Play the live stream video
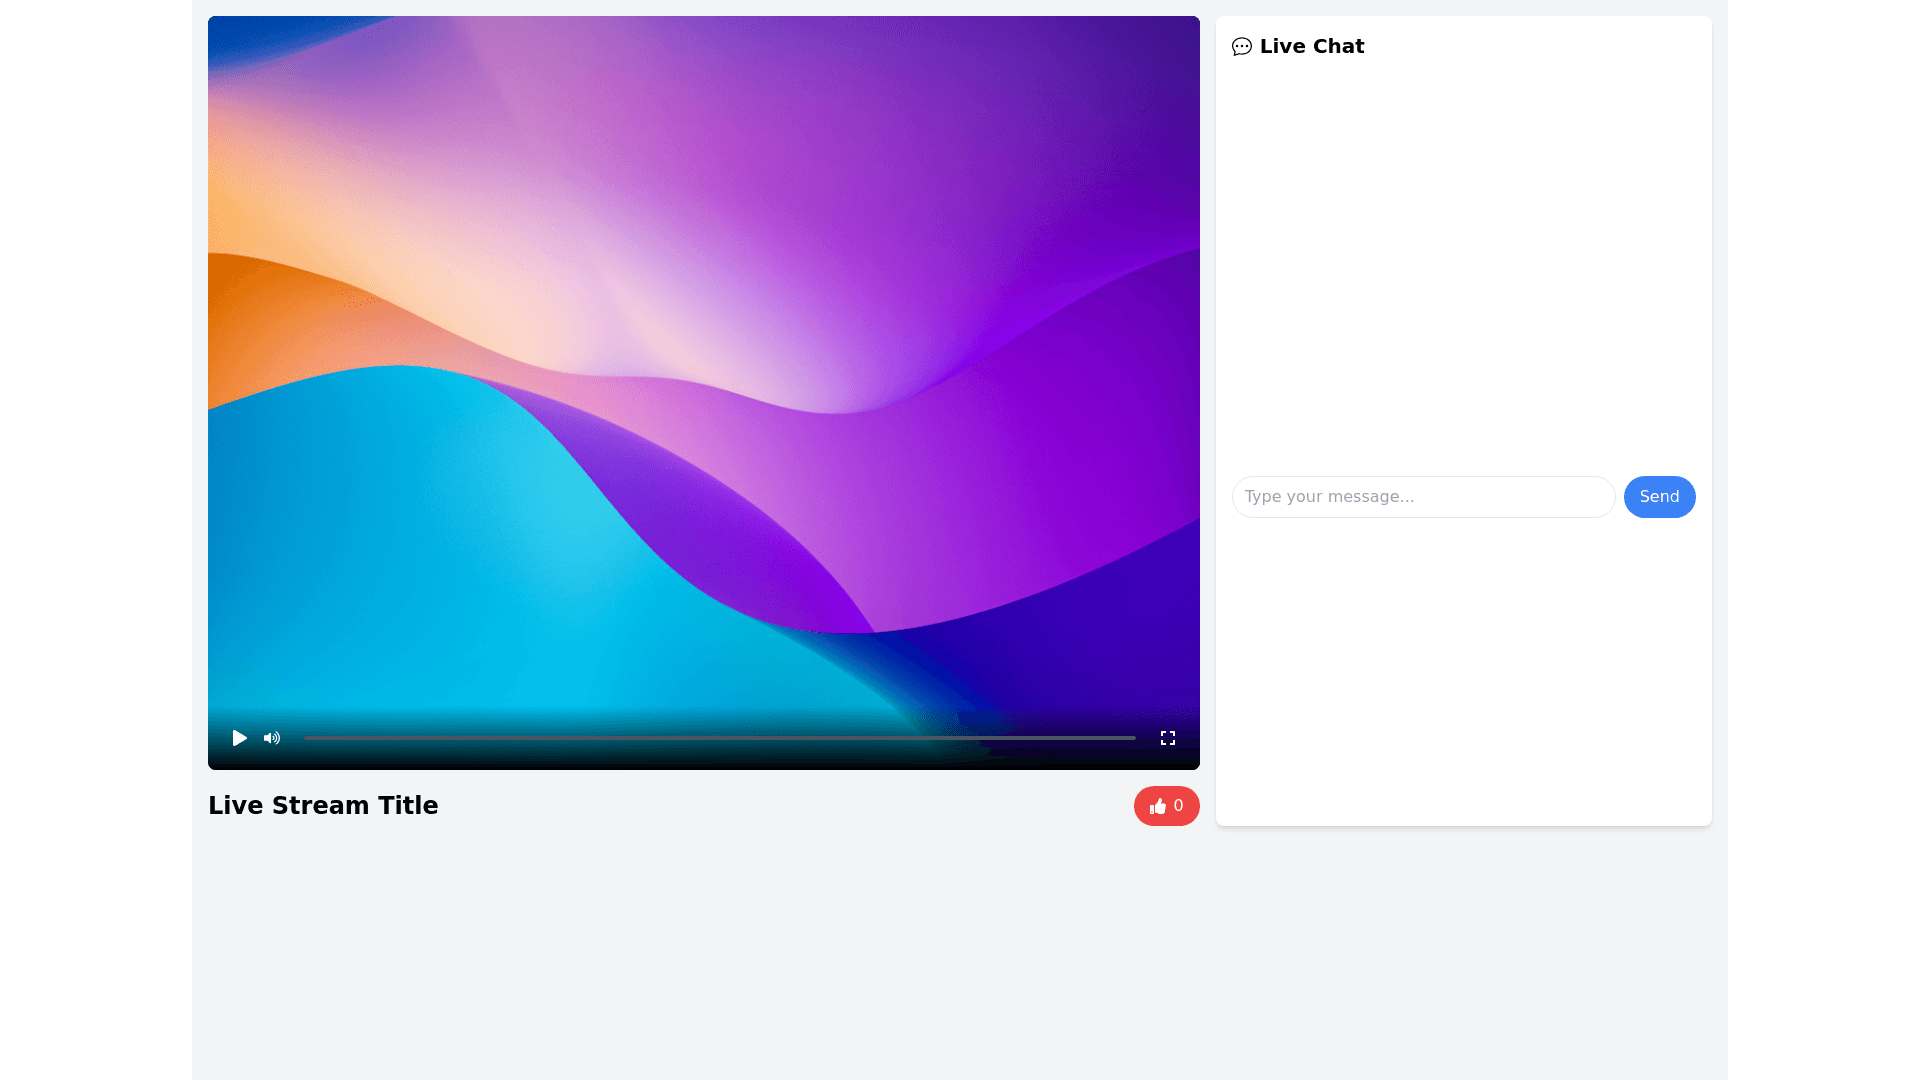 coord(239,738)
